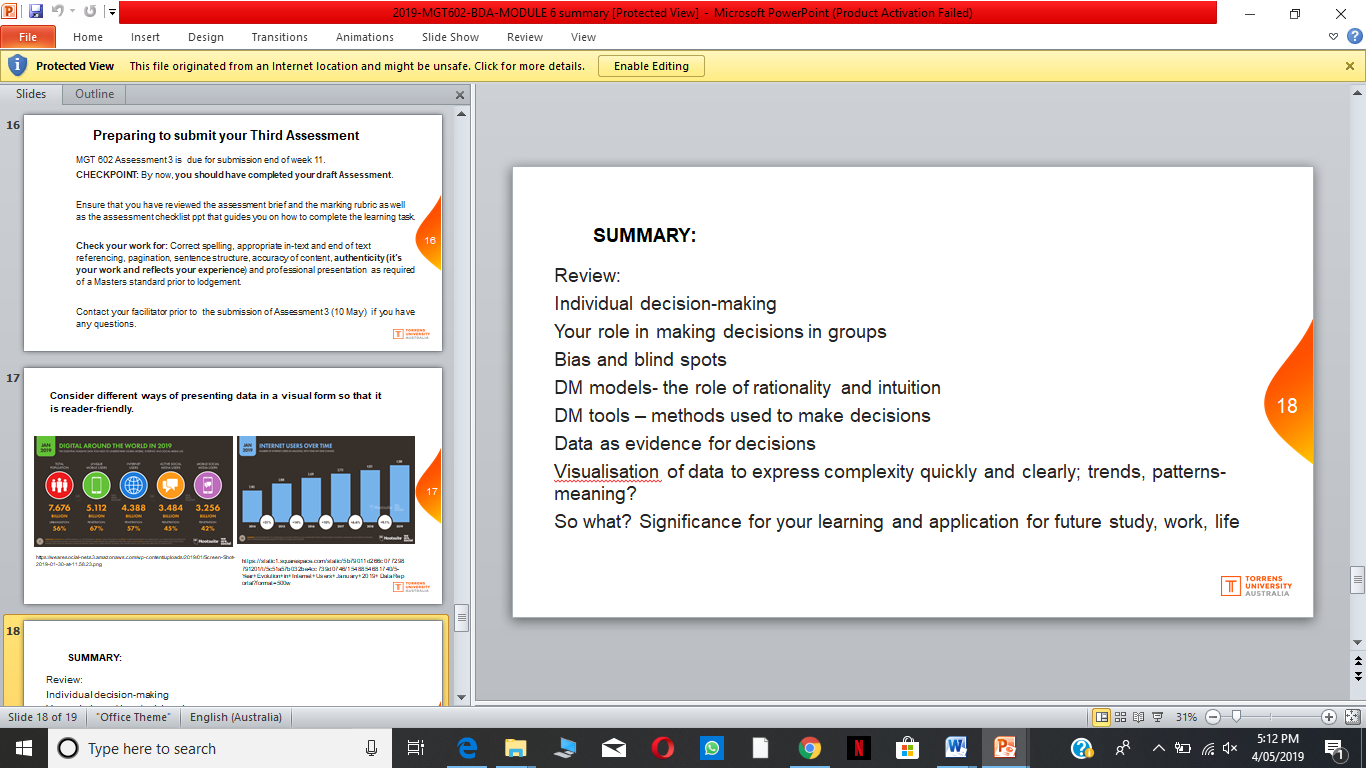The image size is (1366, 768).
Task: Select the Slides pane tab
Action: coord(31,94)
